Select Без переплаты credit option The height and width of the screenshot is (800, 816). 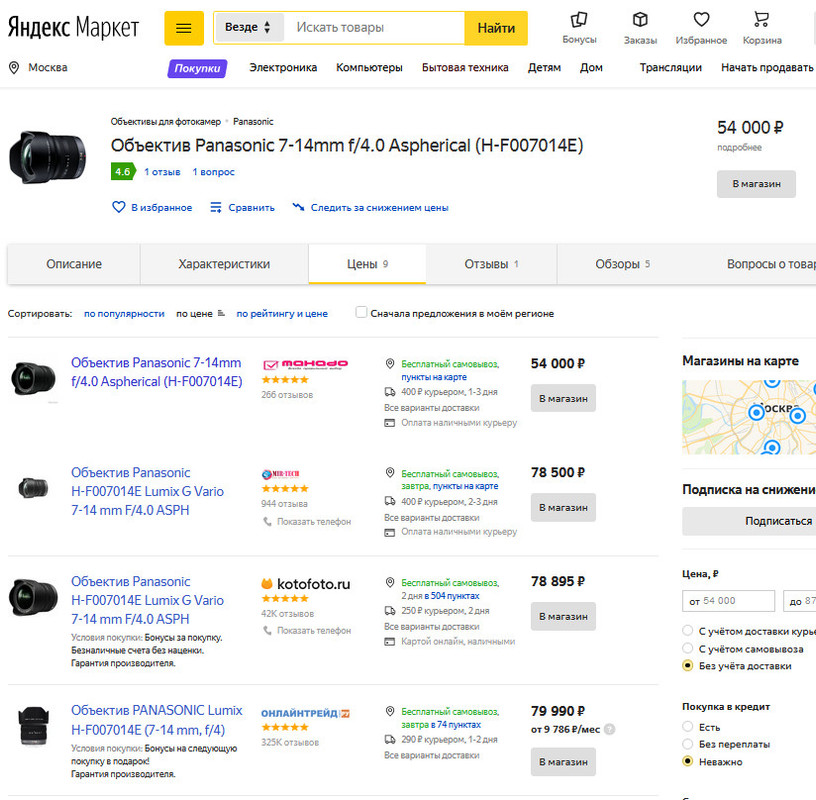(x=687, y=744)
